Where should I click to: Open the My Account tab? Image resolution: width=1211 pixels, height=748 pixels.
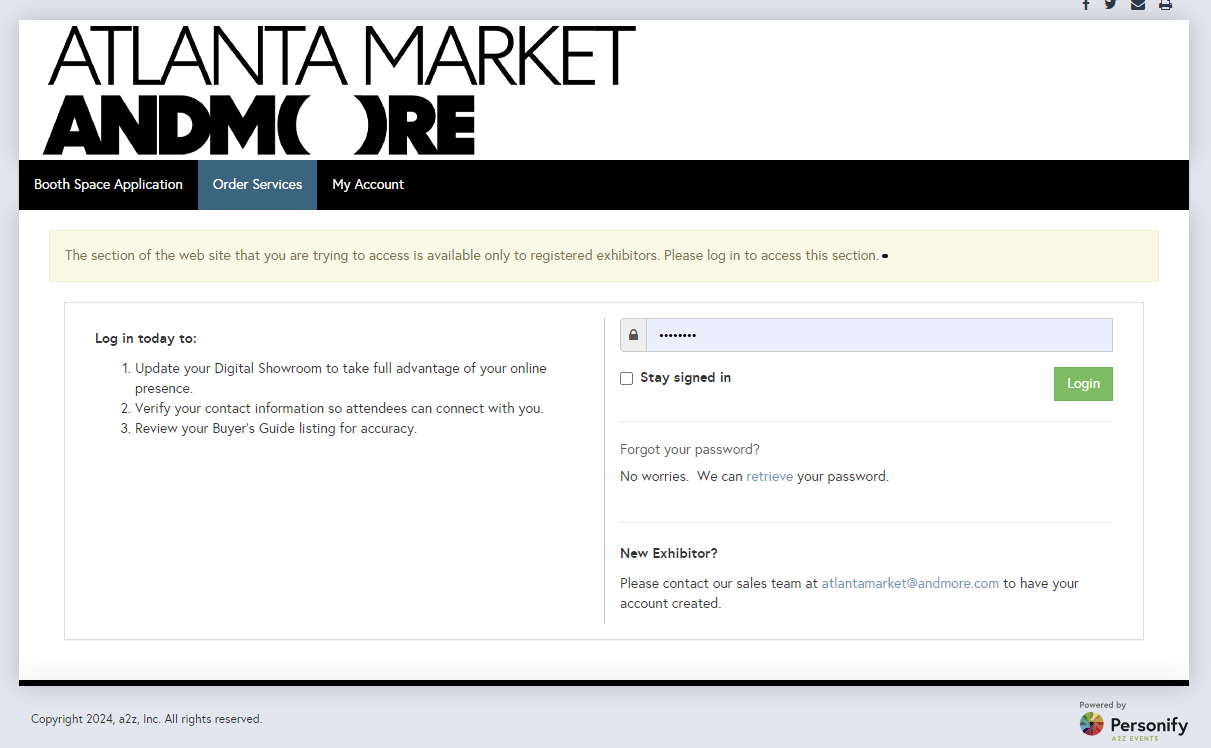368,185
